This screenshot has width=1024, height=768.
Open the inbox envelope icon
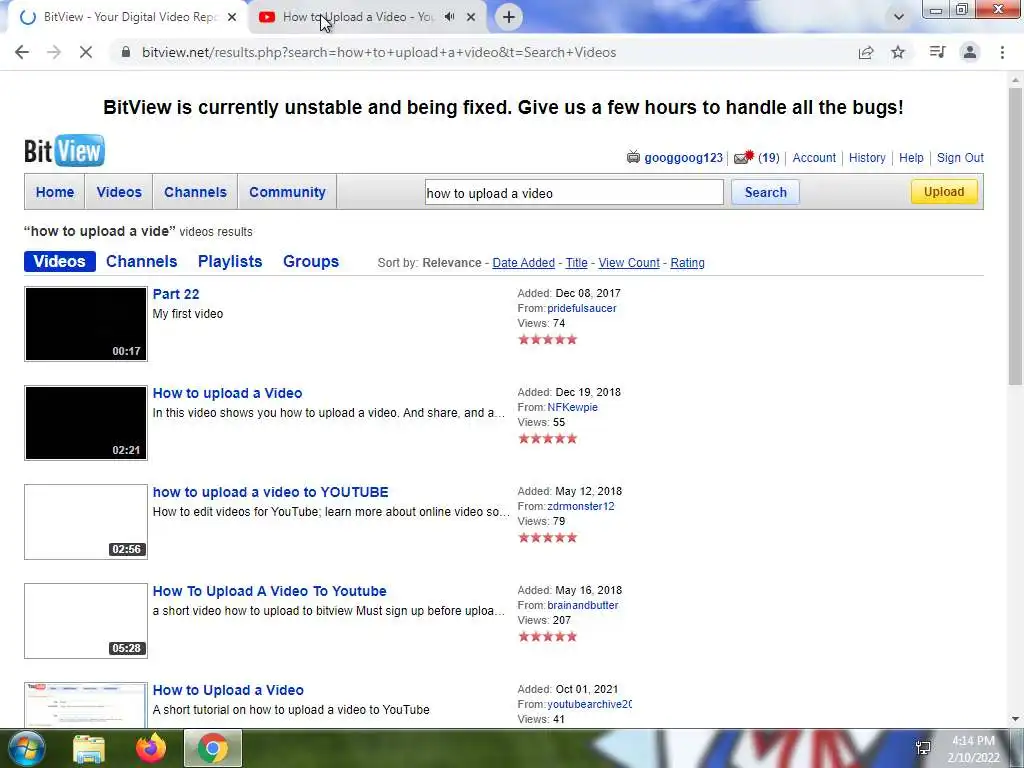pos(744,157)
